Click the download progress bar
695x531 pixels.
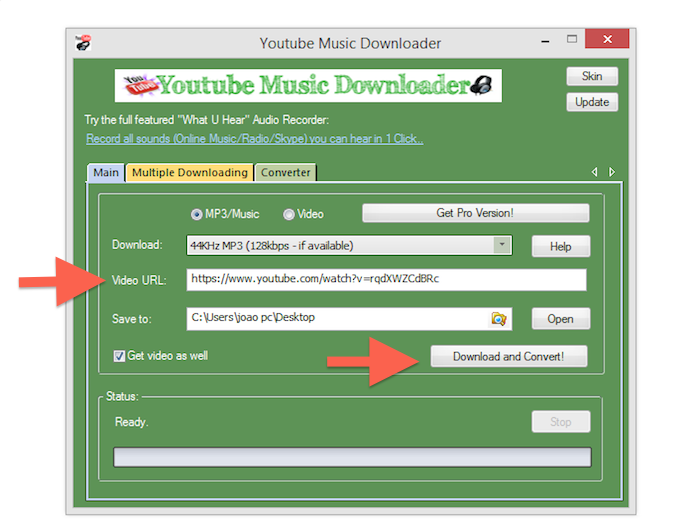click(x=352, y=457)
